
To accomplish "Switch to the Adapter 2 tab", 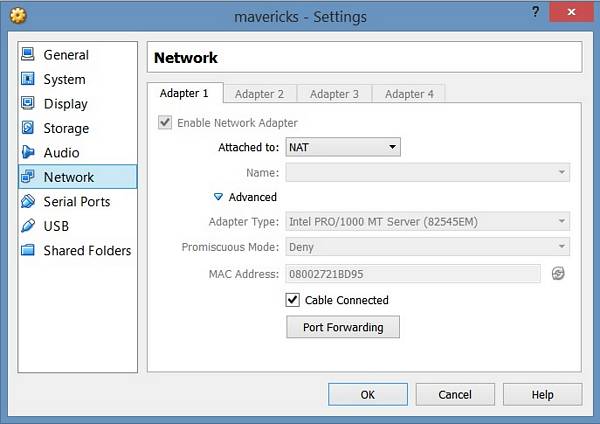I will click(259, 94).
